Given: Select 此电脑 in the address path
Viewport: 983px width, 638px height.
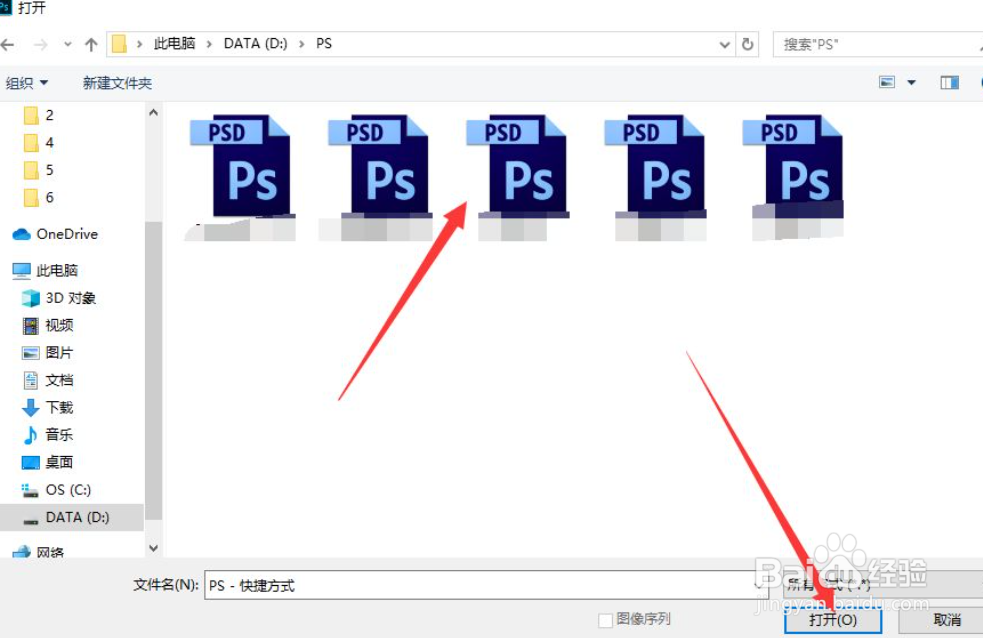Looking at the screenshot, I should click(x=174, y=43).
